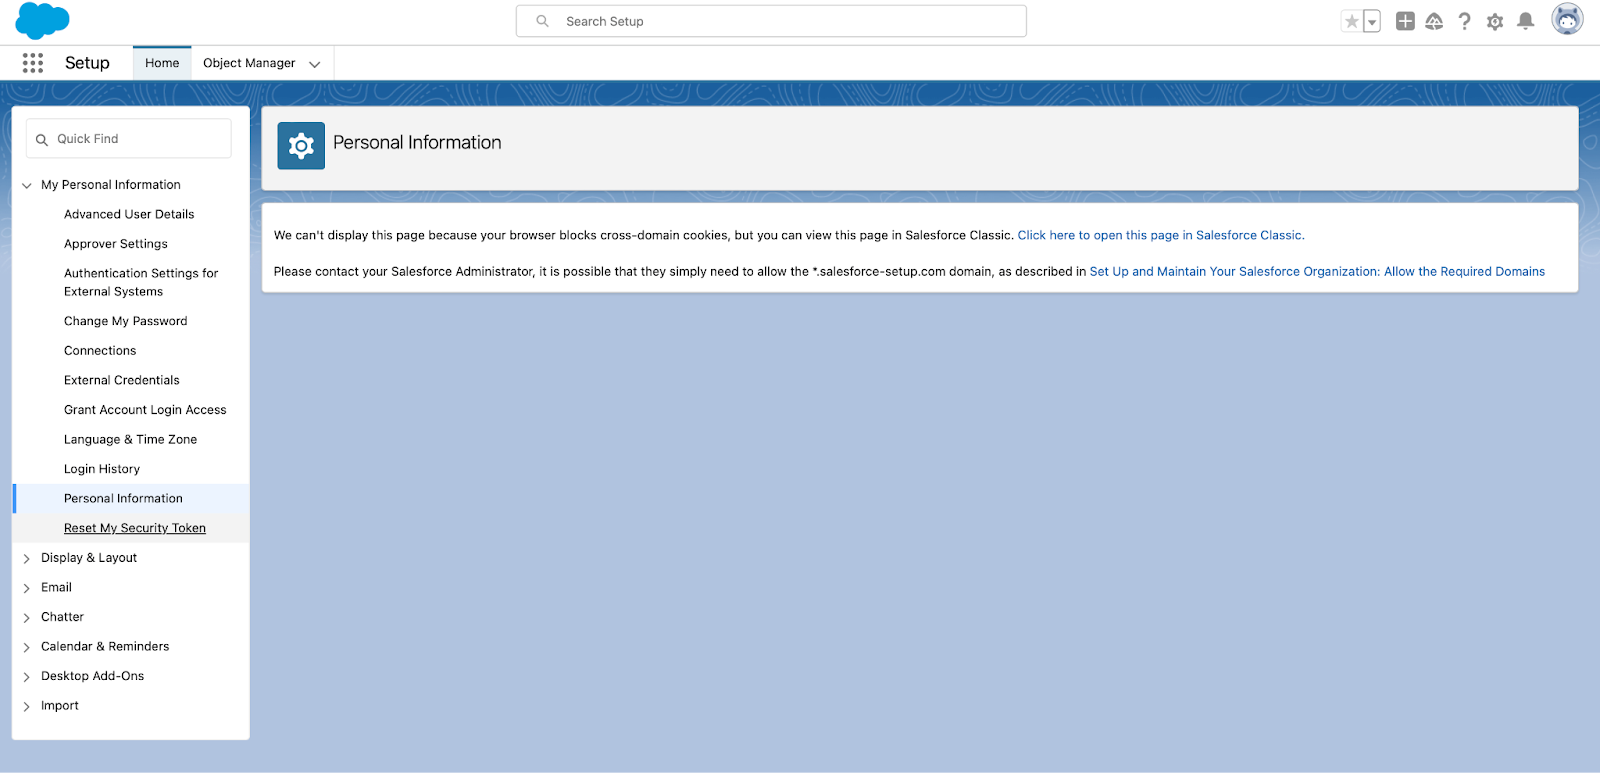Click the Personal Information gear icon
The height and width of the screenshot is (773, 1600).
point(301,146)
